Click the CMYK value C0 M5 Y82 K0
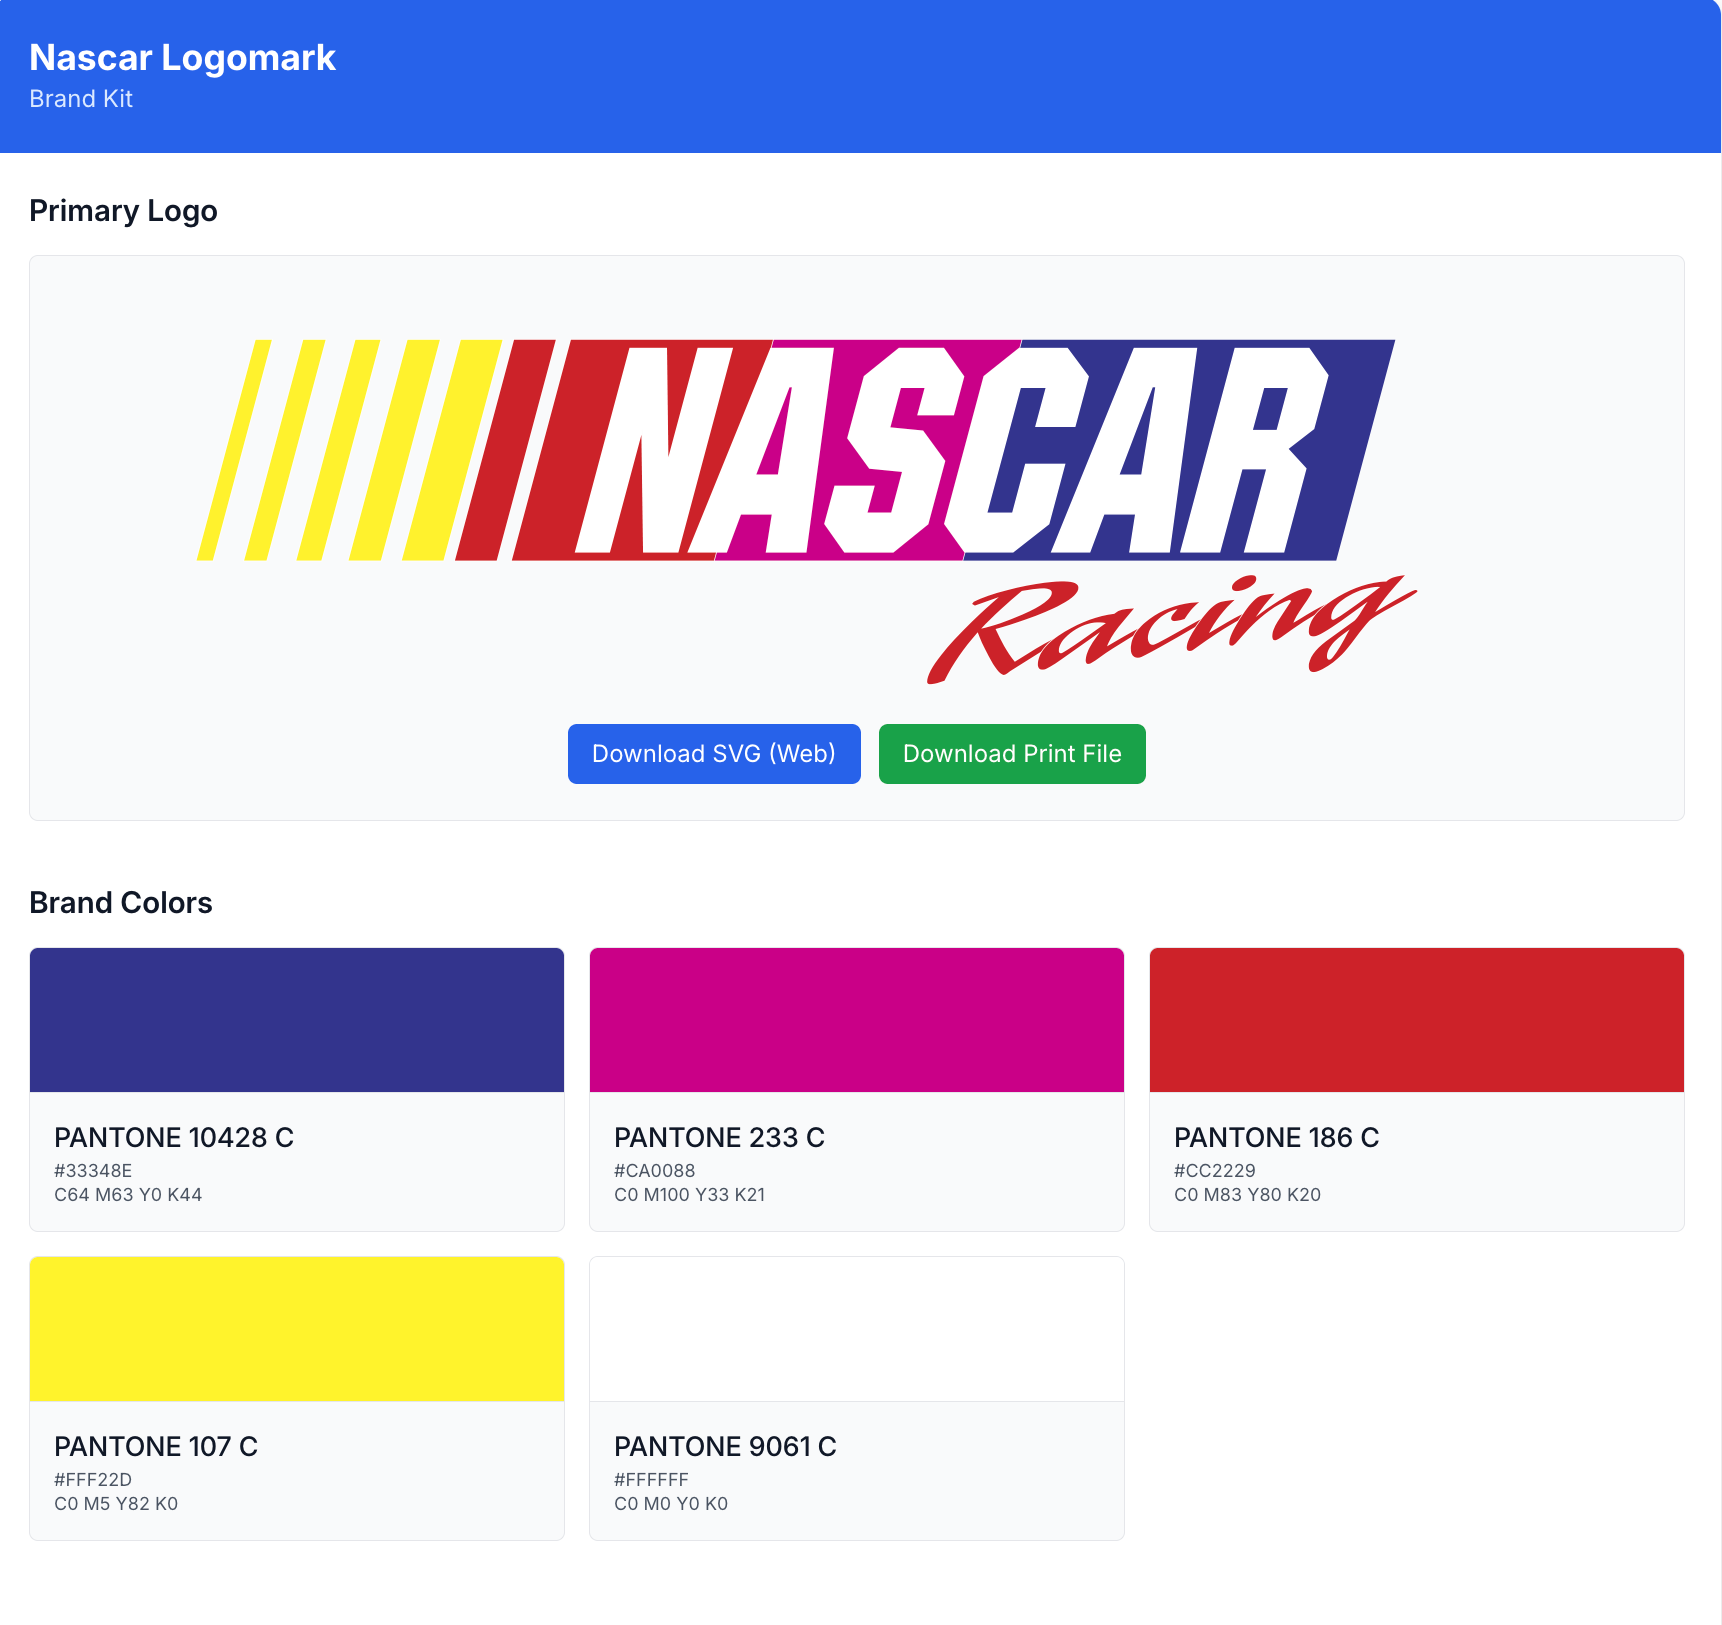The width and height of the screenshot is (1722, 1625). click(x=116, y=1504)
